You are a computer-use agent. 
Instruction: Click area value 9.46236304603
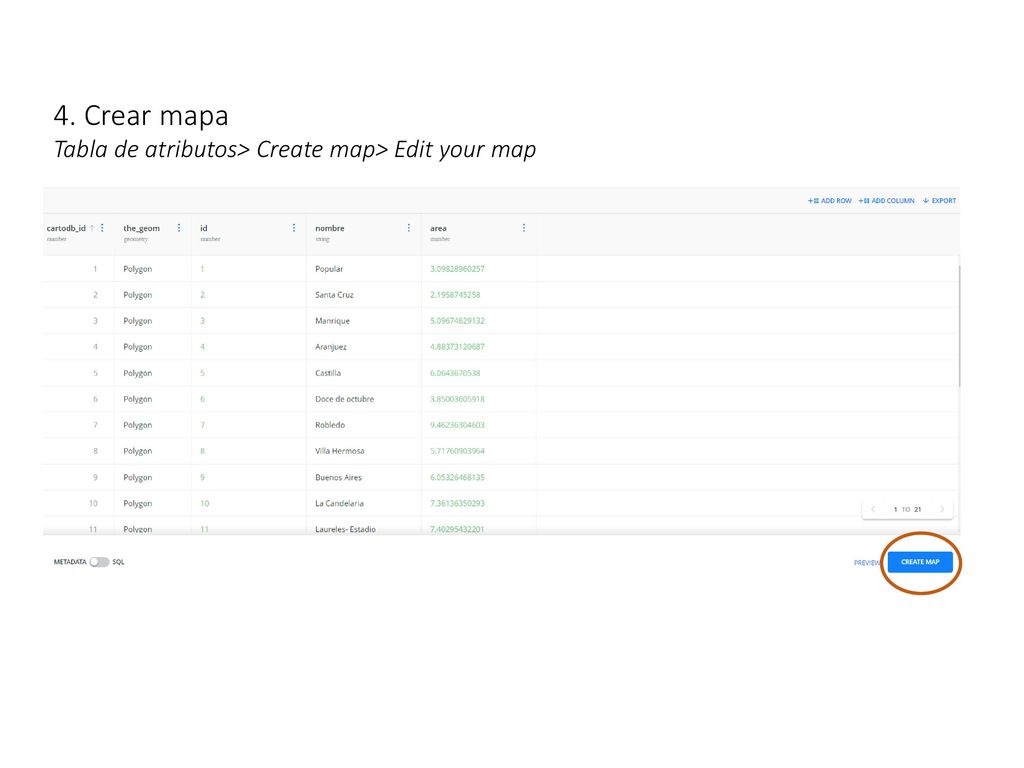click(457, 425)
